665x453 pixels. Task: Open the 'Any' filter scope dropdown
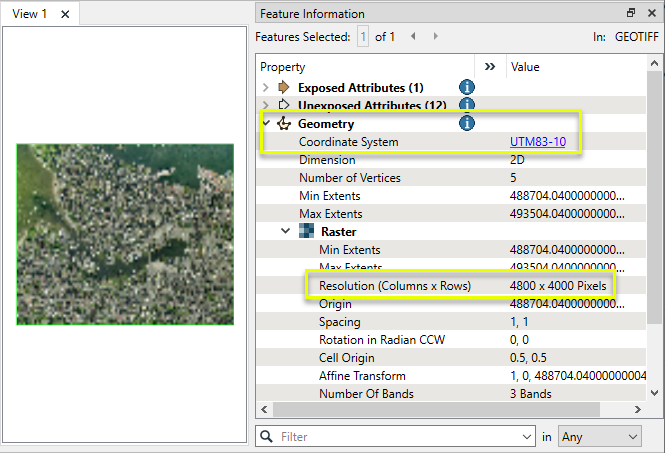pyautogui.click(x=599, y=437)
